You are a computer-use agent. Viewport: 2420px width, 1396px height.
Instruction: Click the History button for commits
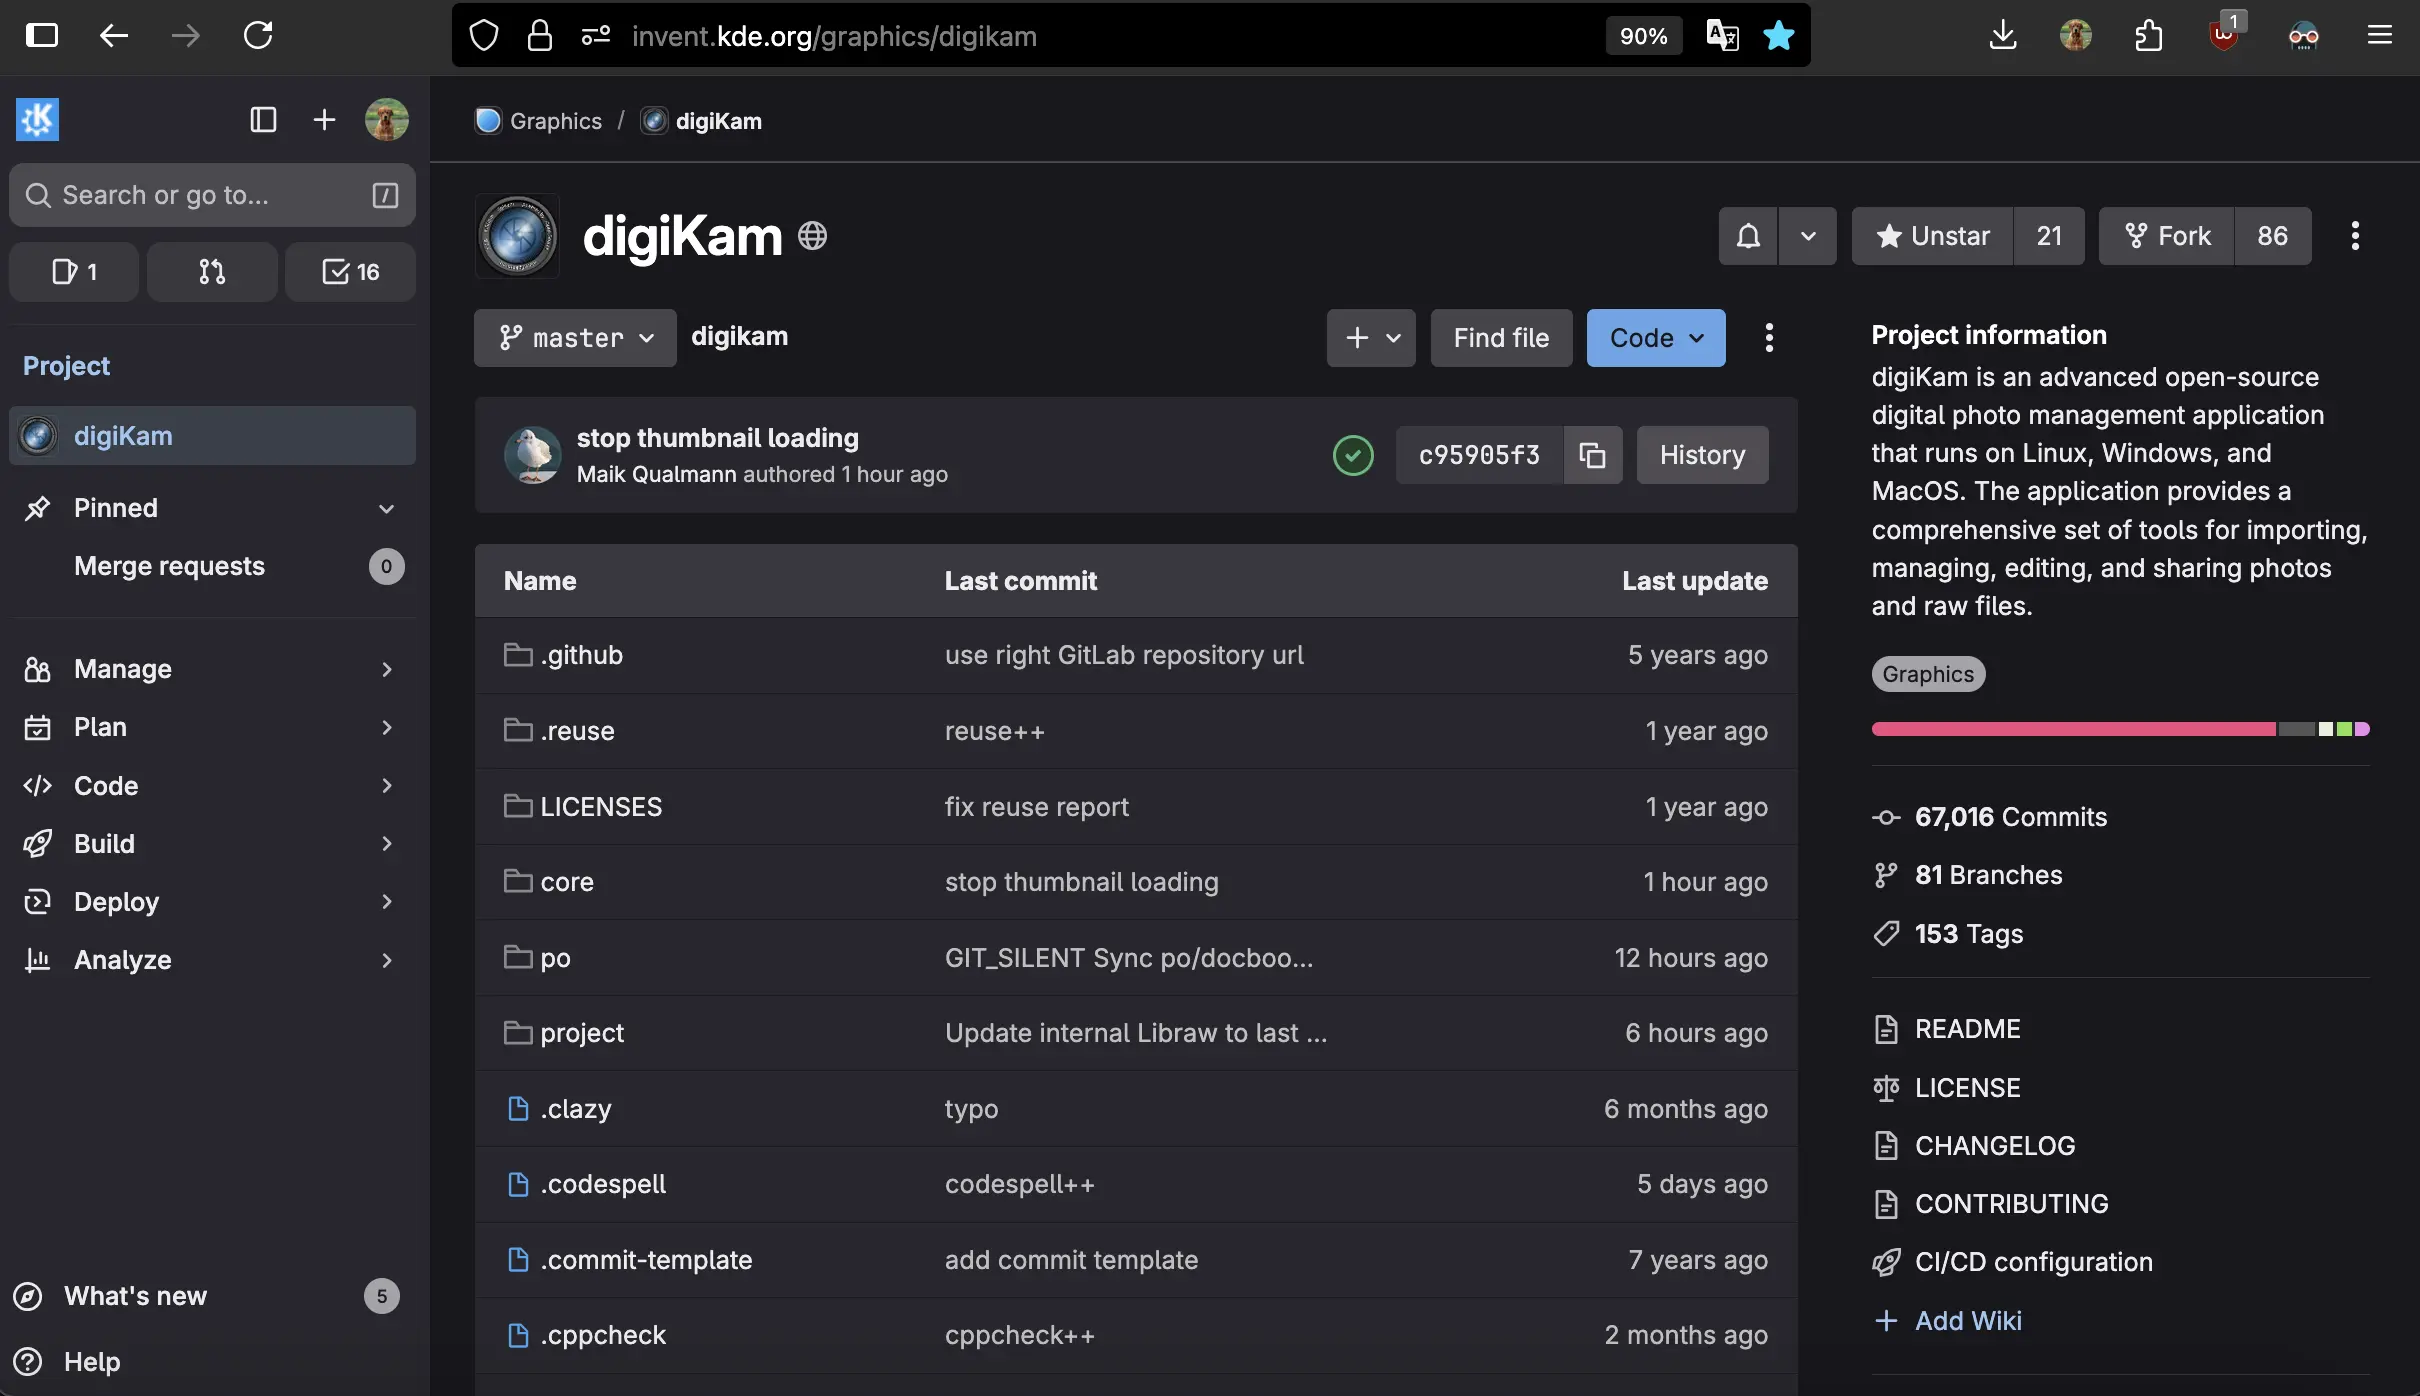(1701, 455)
